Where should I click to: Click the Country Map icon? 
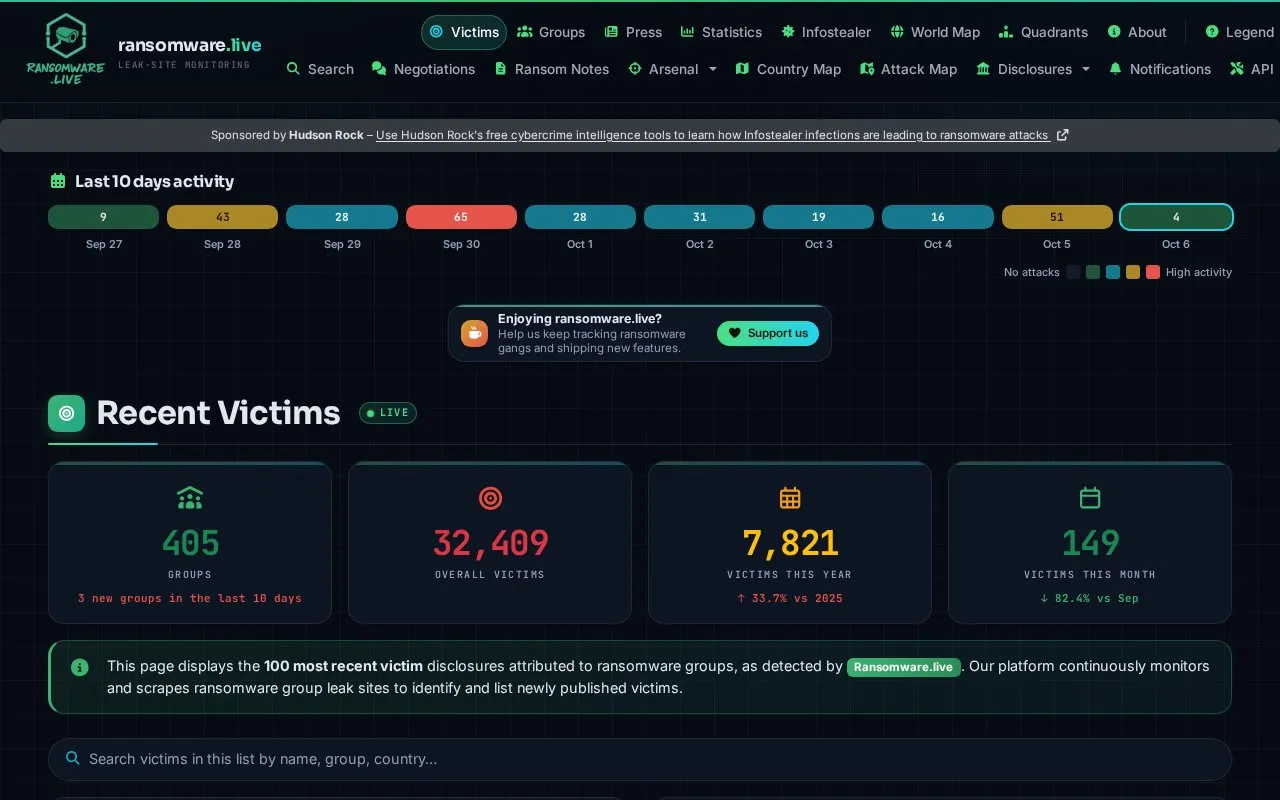pyautogui.click(x=742, y=69)
